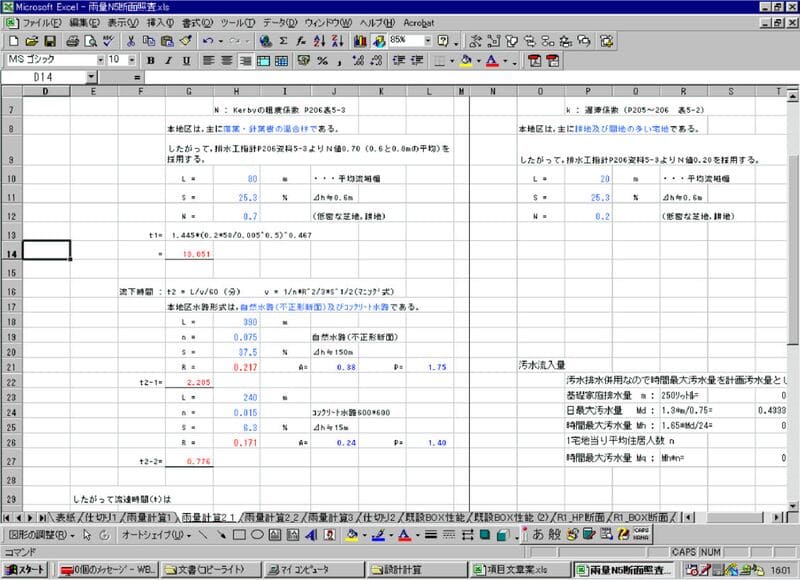Select the Oval drawing tool
This screenshot has width=800, height=580.
point(257,535)
